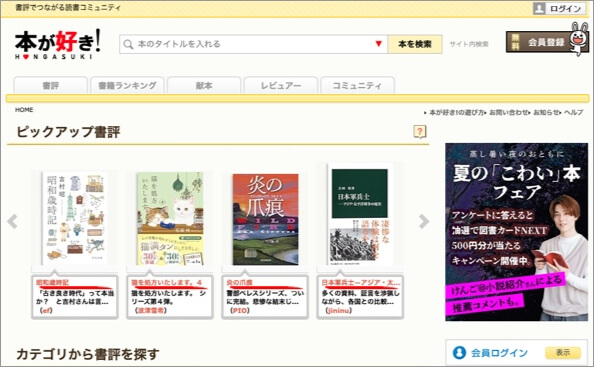Click the 会員ログイン person icon

pos(459,353)
